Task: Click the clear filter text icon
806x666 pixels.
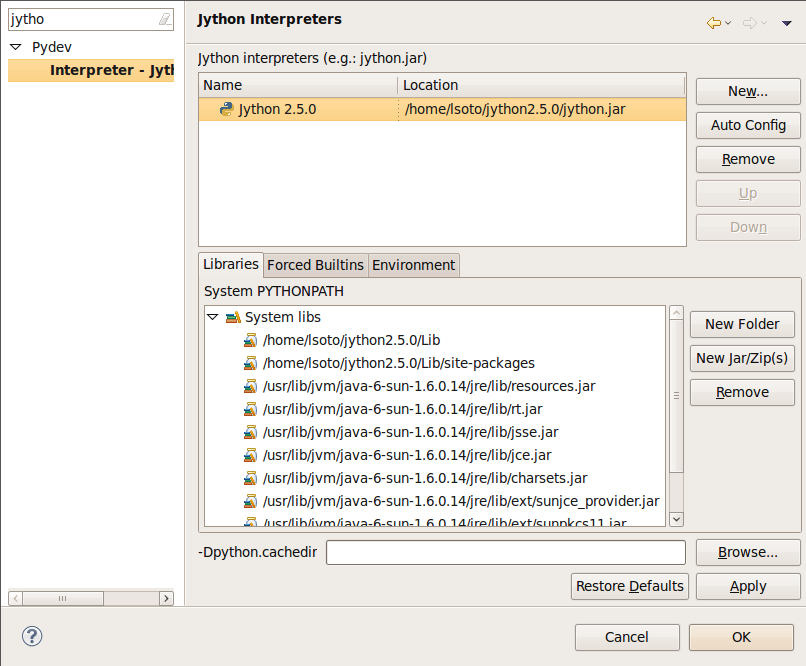Action: tap(164, 19)
